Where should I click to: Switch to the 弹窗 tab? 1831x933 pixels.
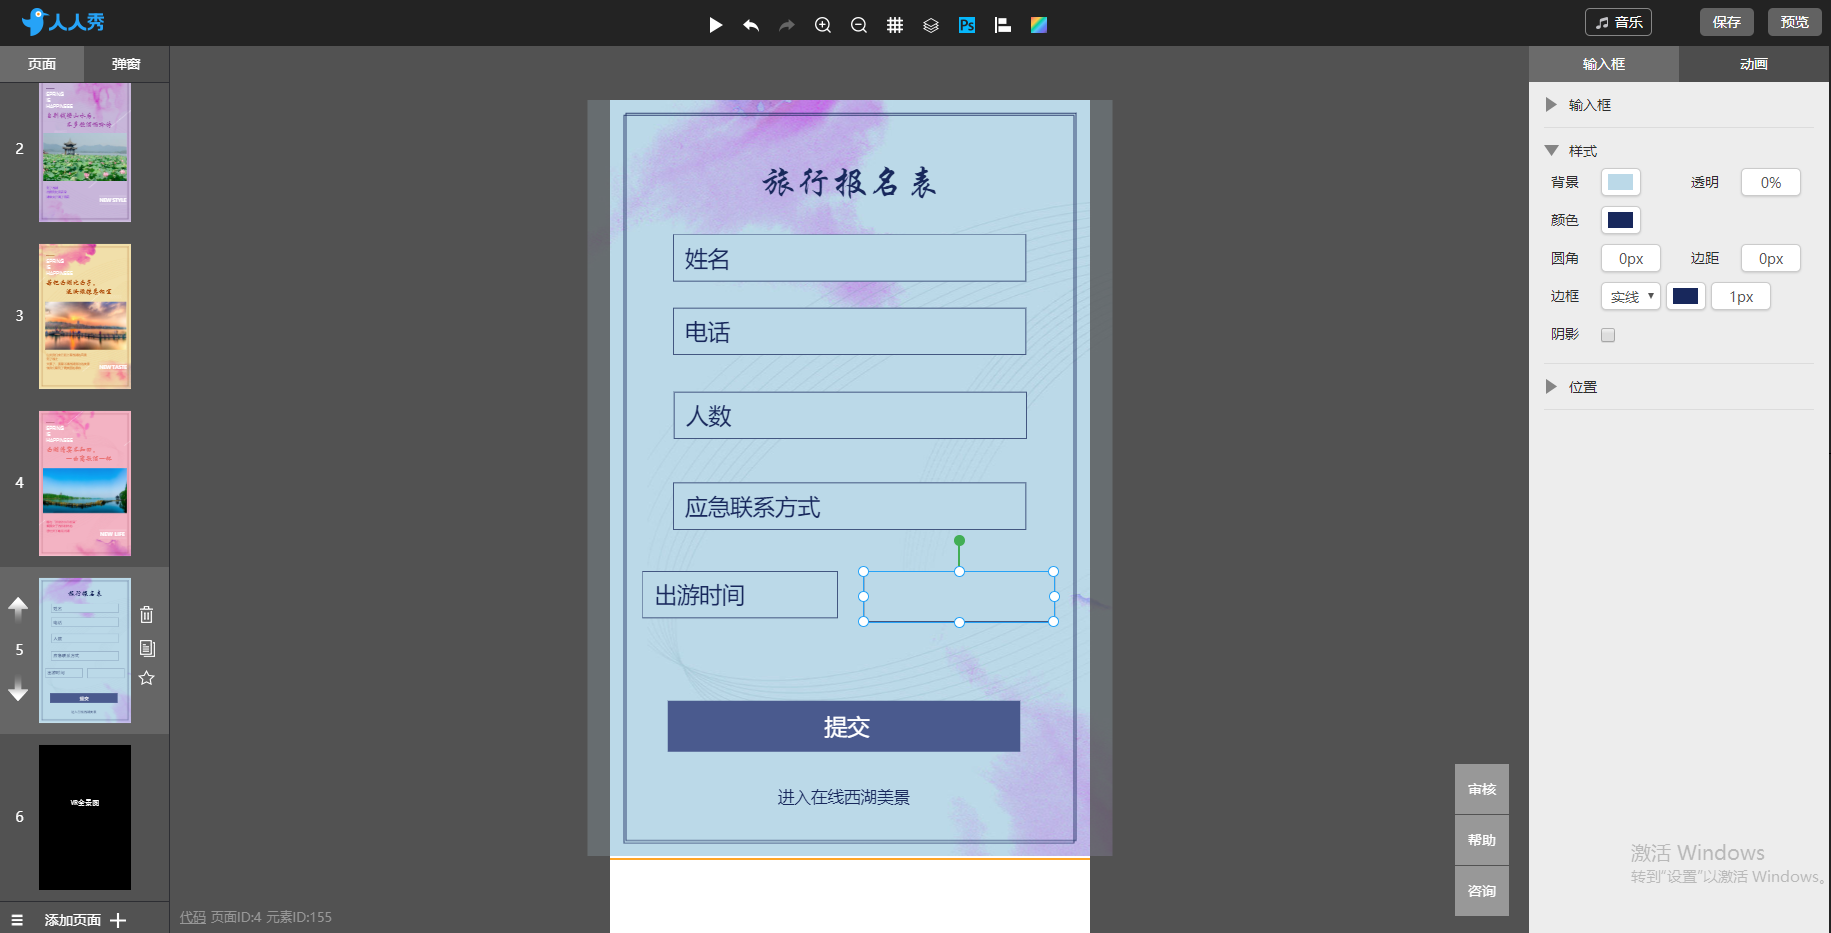(x=126, y=64)
